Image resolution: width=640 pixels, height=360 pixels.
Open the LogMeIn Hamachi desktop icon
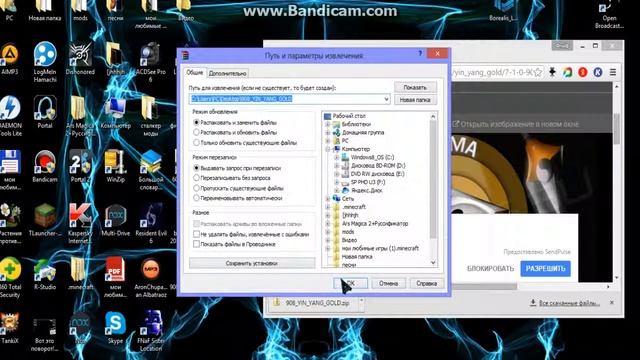coord(45,62)
